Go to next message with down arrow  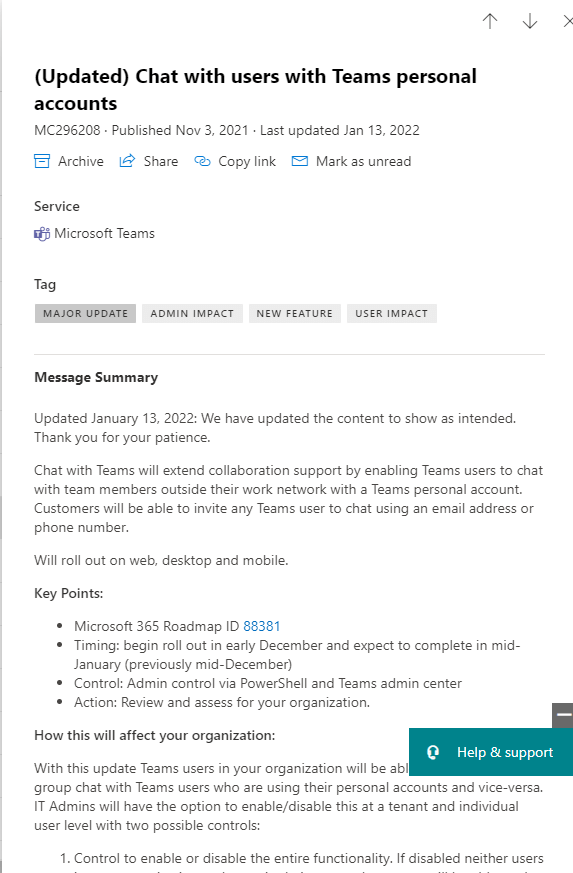(530, 21)
